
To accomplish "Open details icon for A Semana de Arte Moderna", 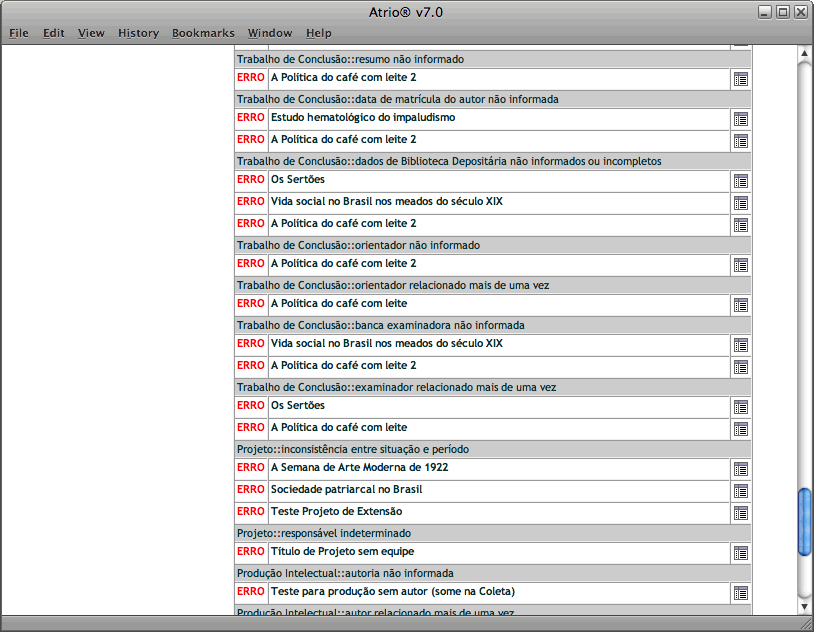I will [x=740, y=469].
